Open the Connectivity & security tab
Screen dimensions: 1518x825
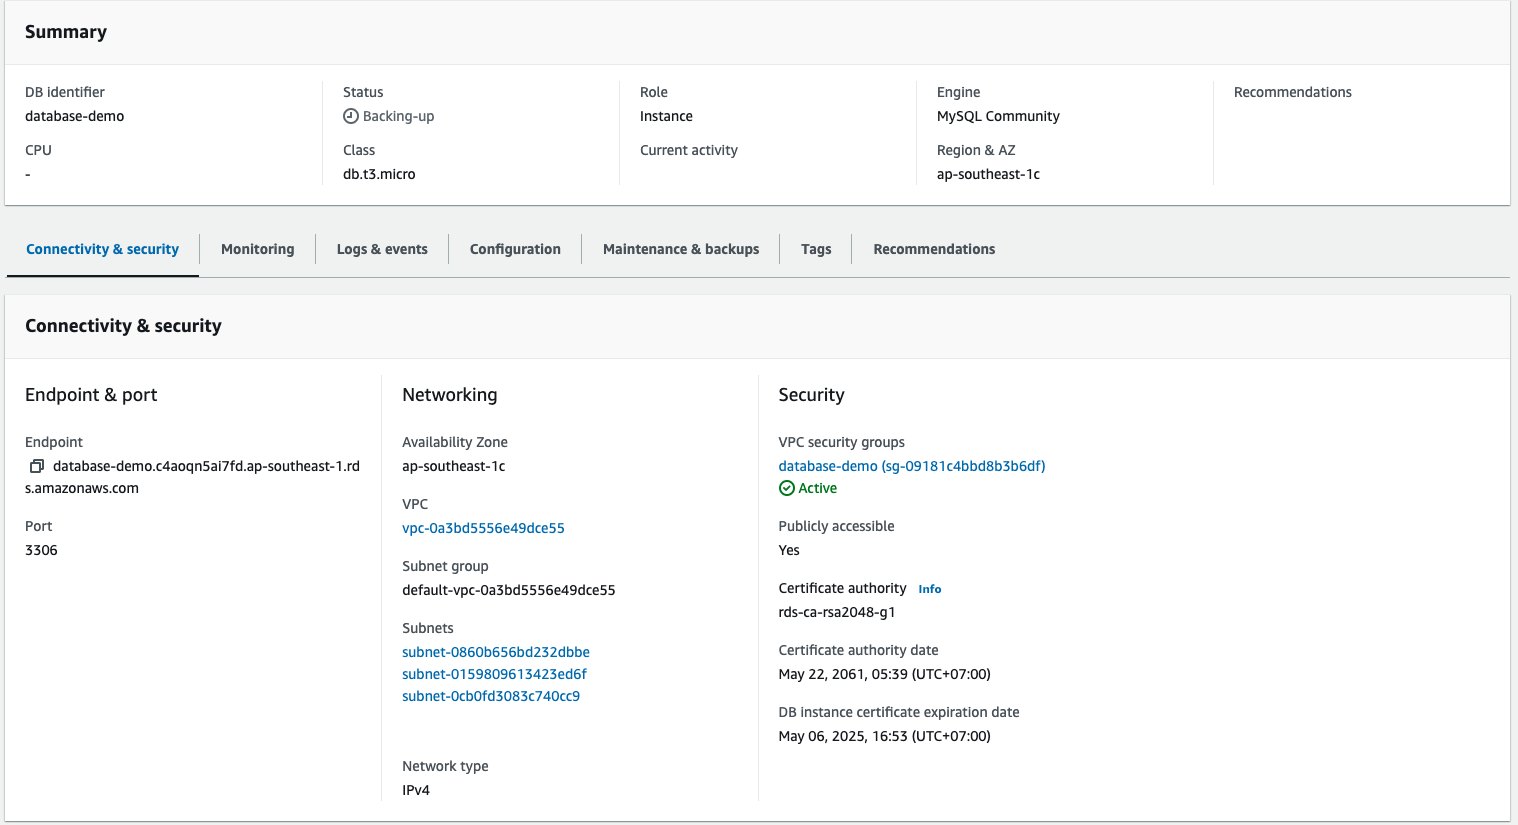[103, 249]
